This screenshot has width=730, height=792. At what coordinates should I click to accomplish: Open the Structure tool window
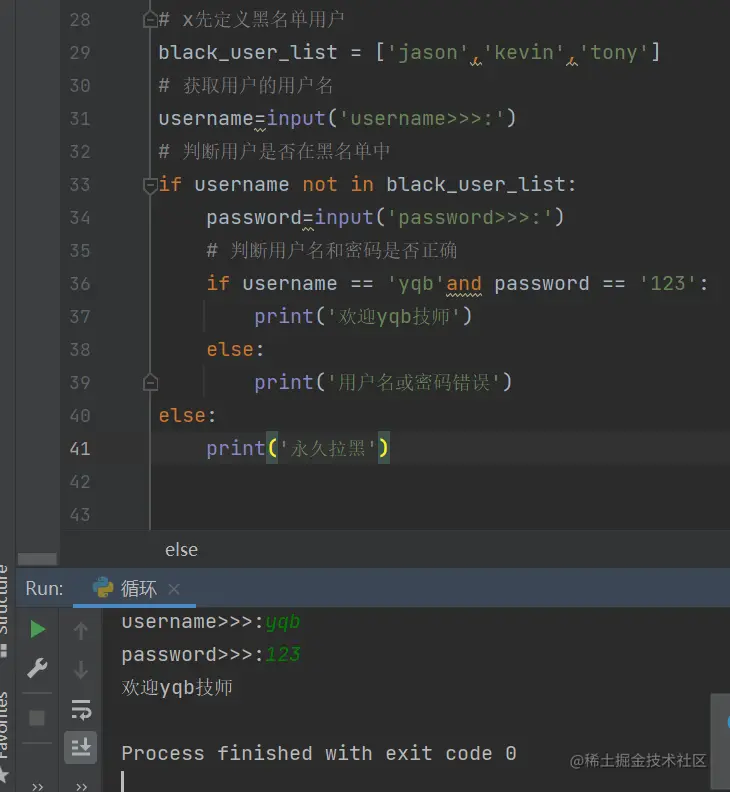tap(4, 600)
